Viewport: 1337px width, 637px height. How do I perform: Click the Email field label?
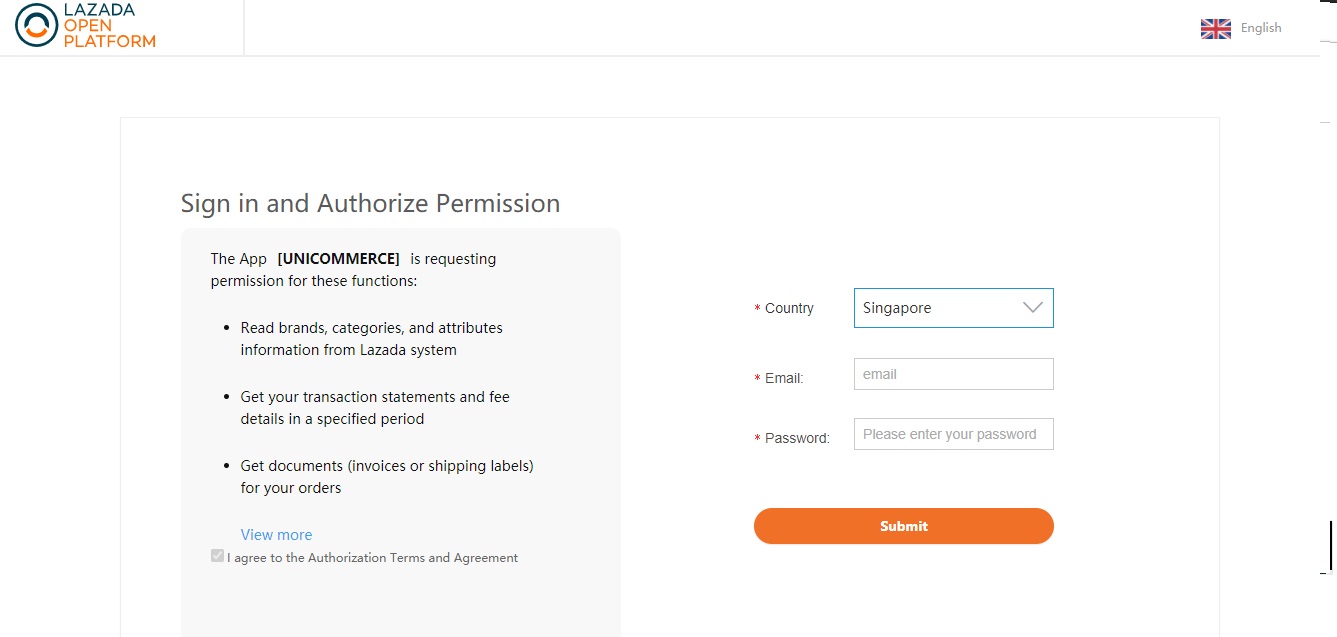click(x=784, y=378)
